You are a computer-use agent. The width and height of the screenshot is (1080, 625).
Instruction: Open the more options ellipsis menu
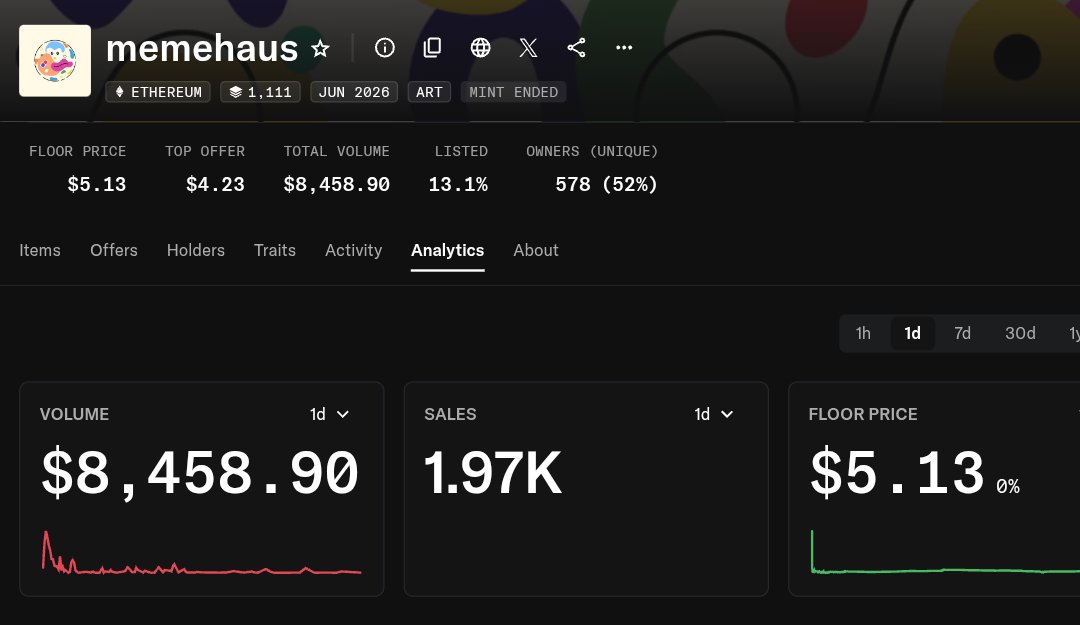pos(624,48)
